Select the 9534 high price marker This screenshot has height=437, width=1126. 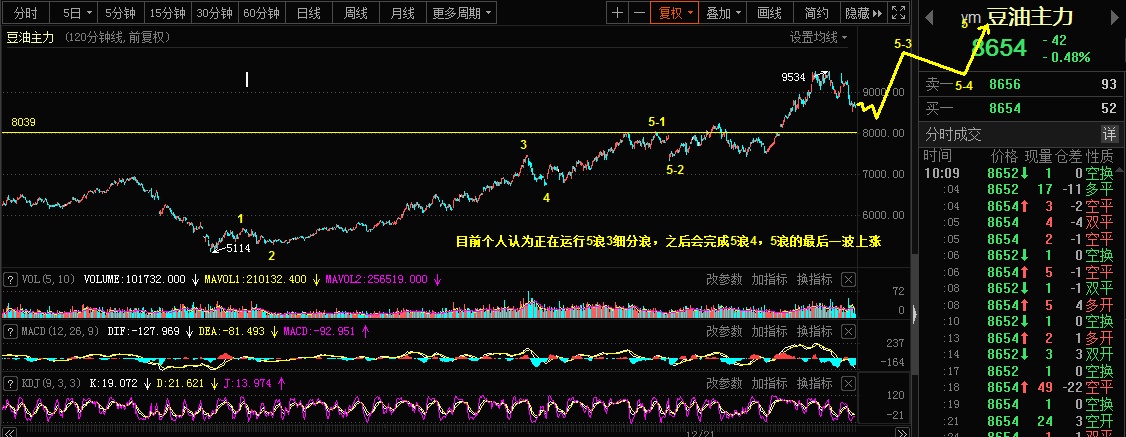point(795,76)
